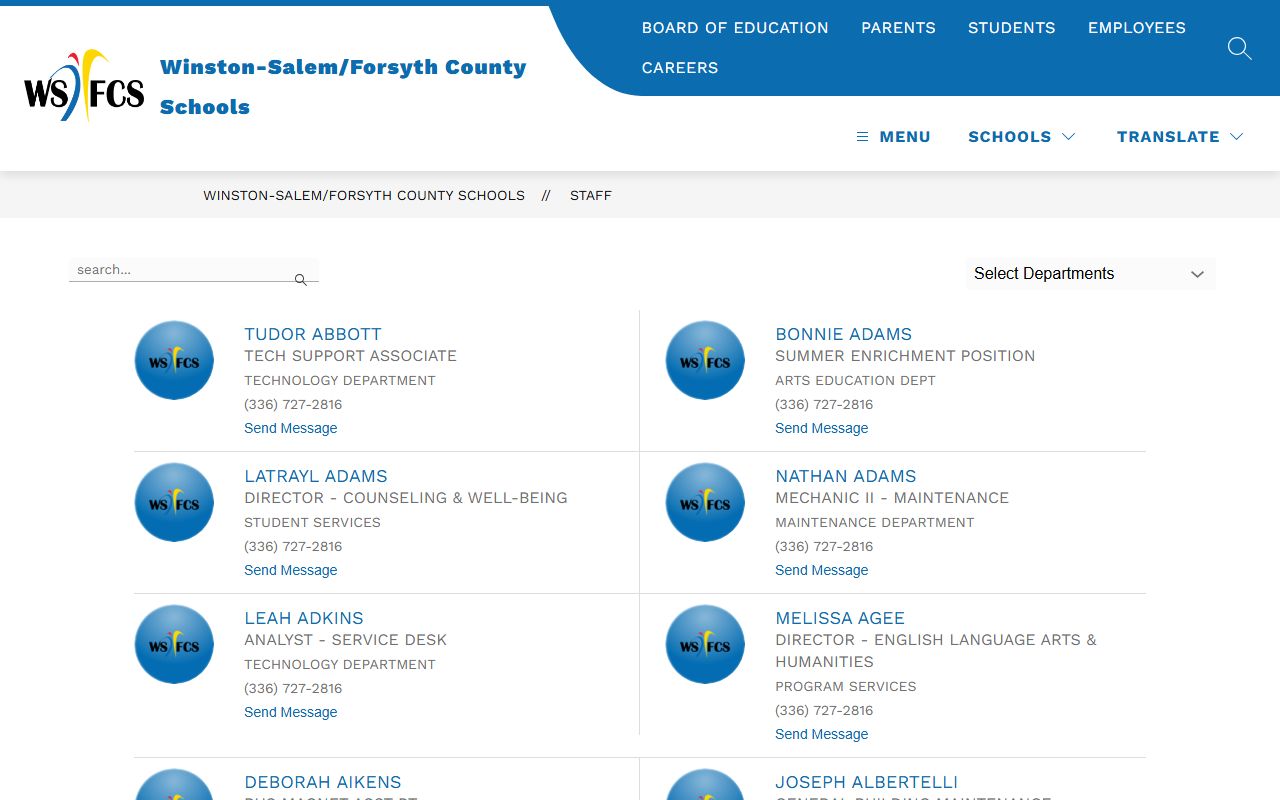Screen dimensions: 1280x800
Task: Open the Employees menu item
Action: pos(1137,28)
